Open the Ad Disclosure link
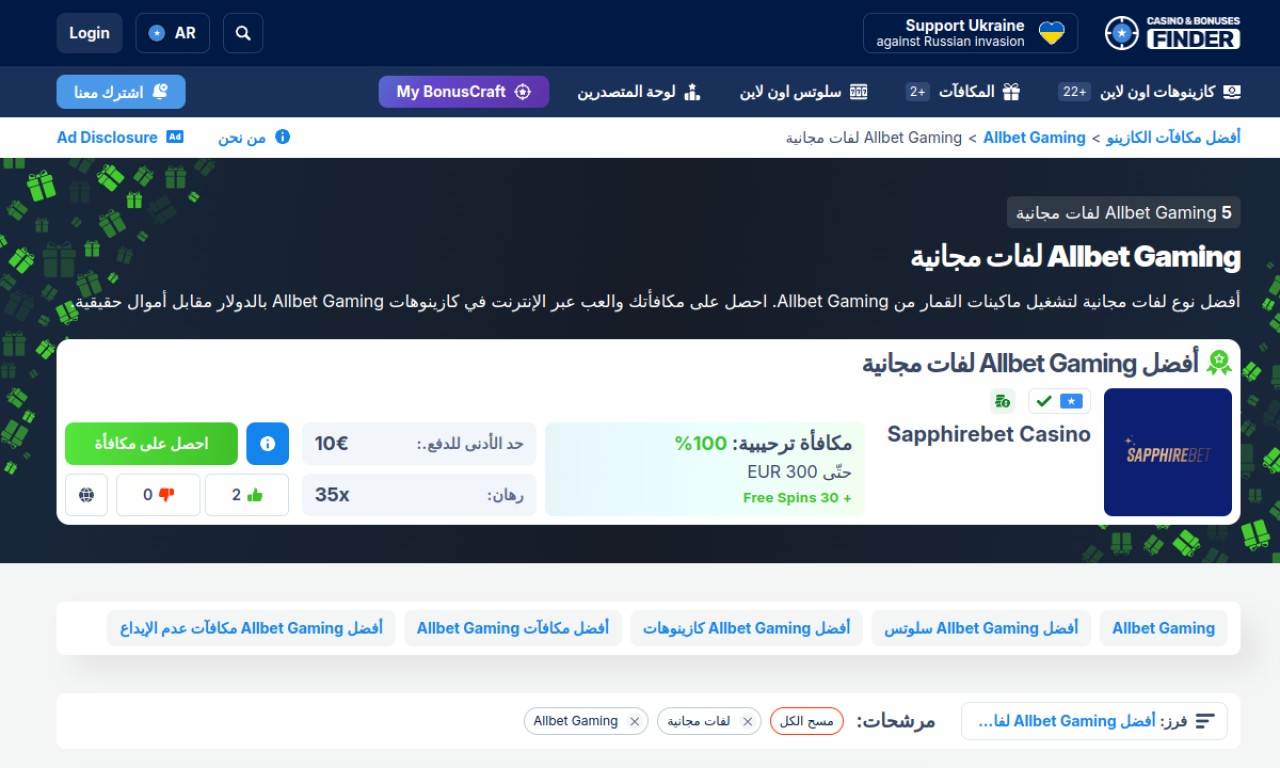This screenshot has width=1280, height=768. click(x=120, y=137)
